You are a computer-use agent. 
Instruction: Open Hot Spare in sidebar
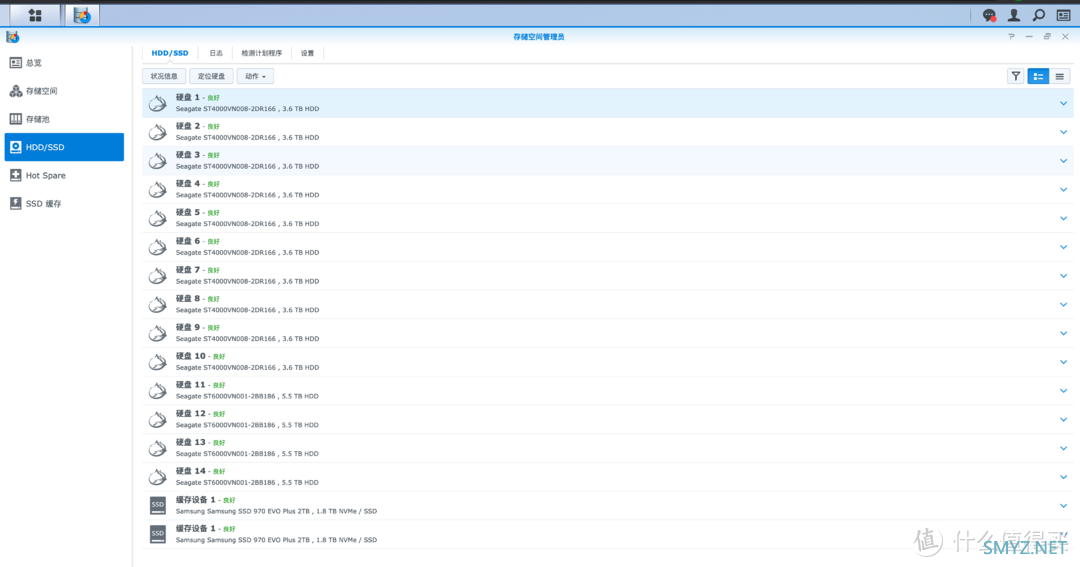[x=64, y=176]
